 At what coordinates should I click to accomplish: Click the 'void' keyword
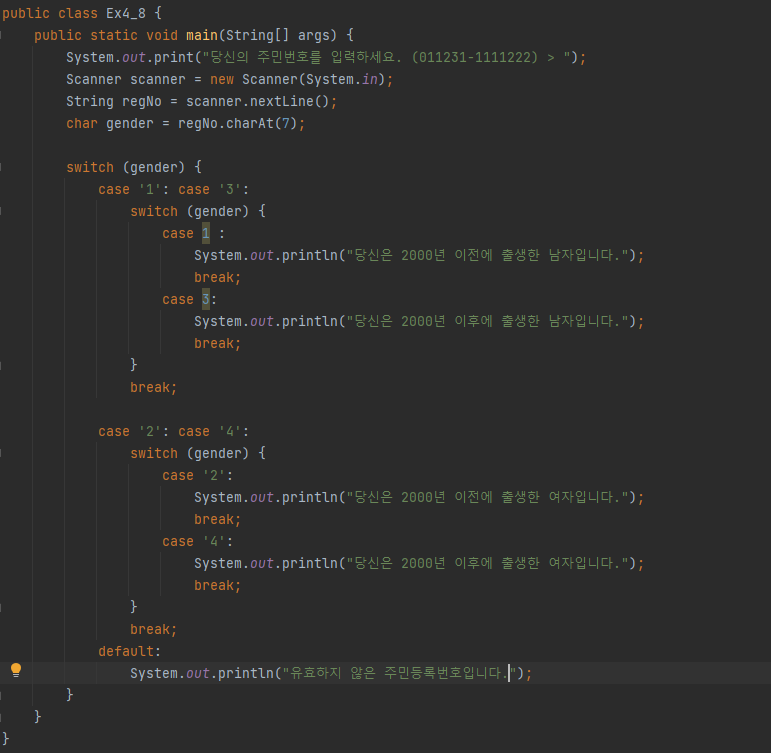[x=162, y=35]
